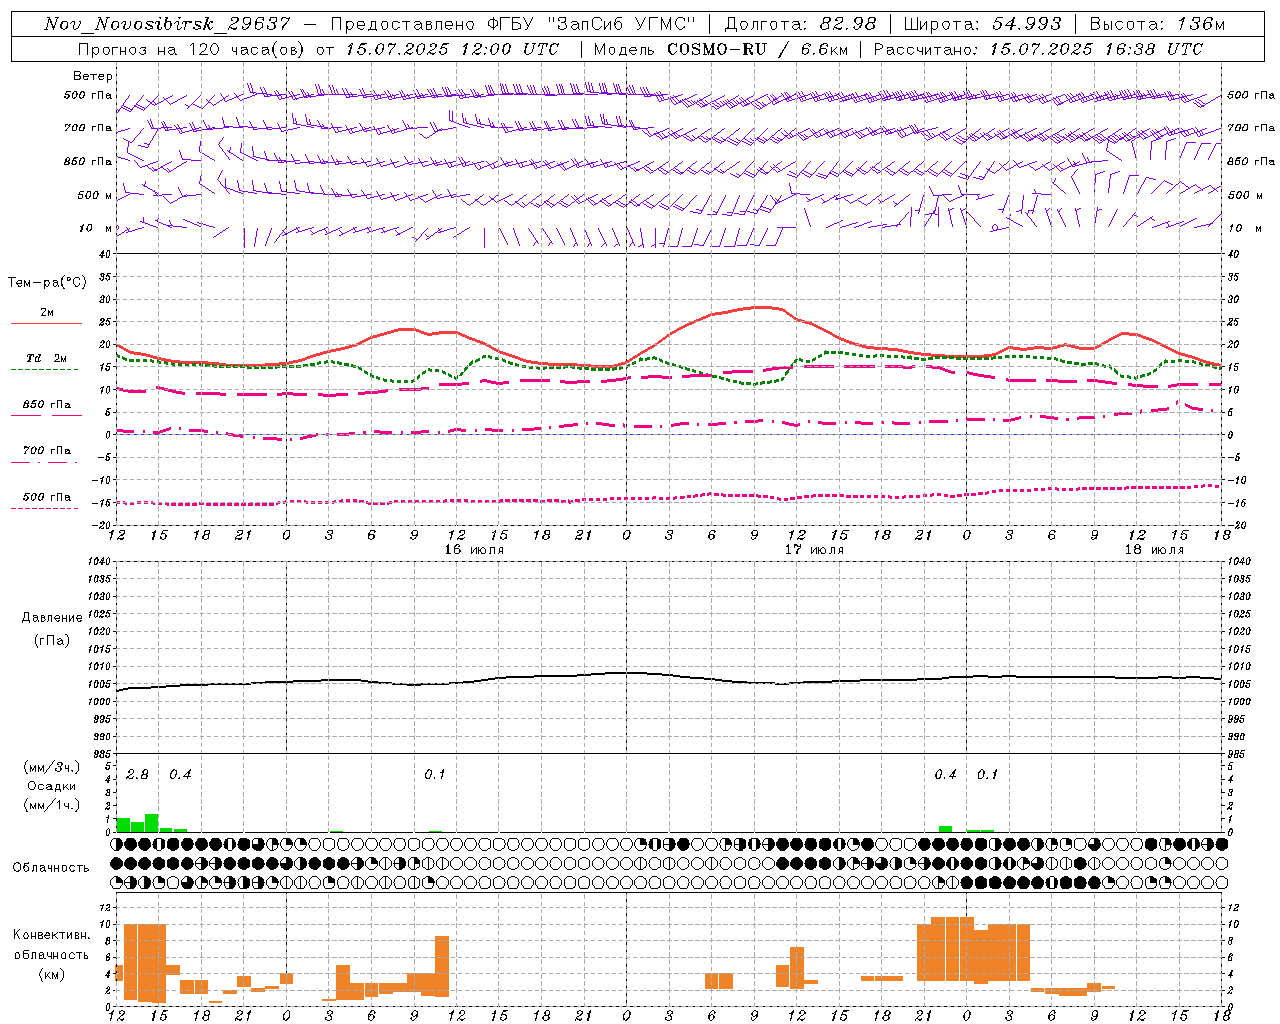Click the (мм/3ч.) precipitation unit label
The height and width of the screenshot is (1024, 1280).
(52, 768)
